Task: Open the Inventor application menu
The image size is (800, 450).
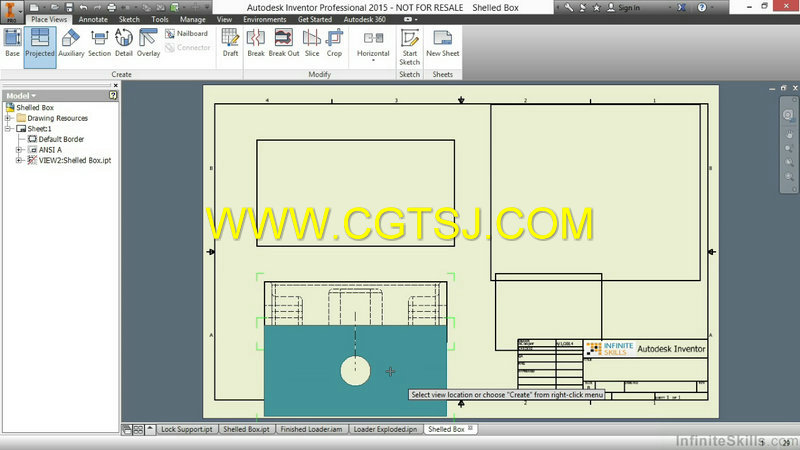Action: tap(10, 11)
